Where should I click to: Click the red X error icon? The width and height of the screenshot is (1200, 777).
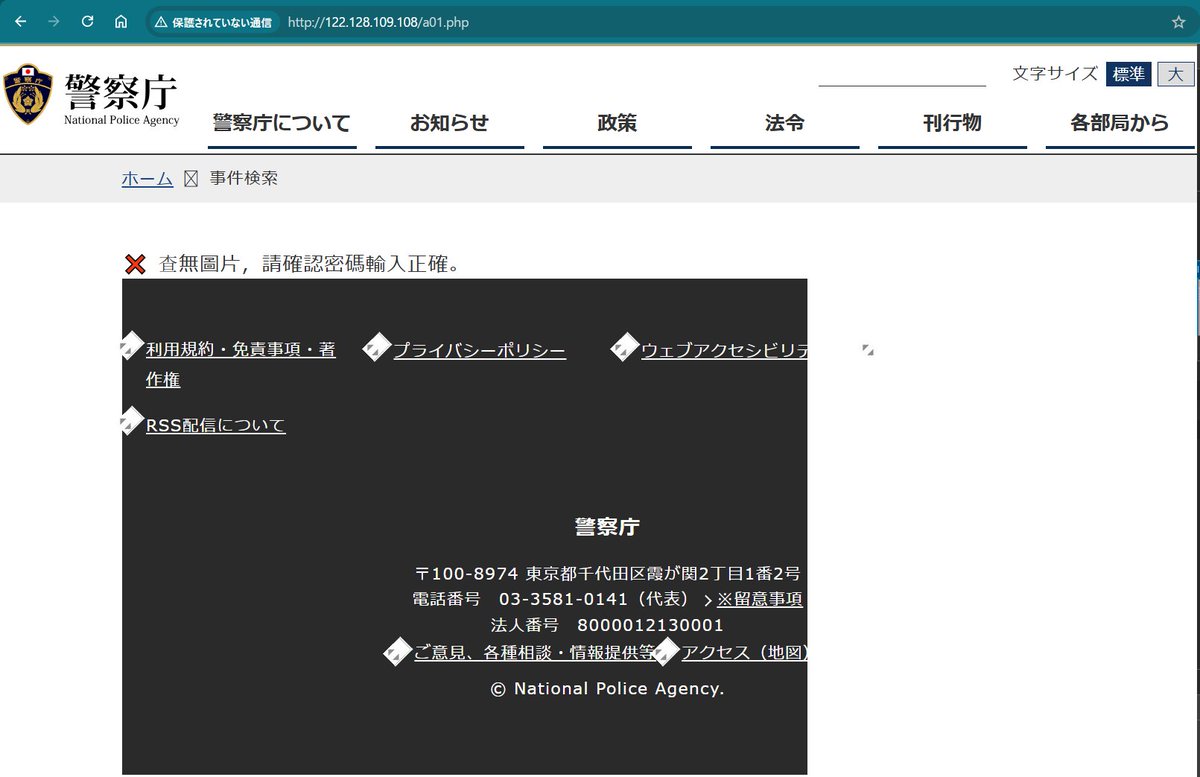point(135,265)
